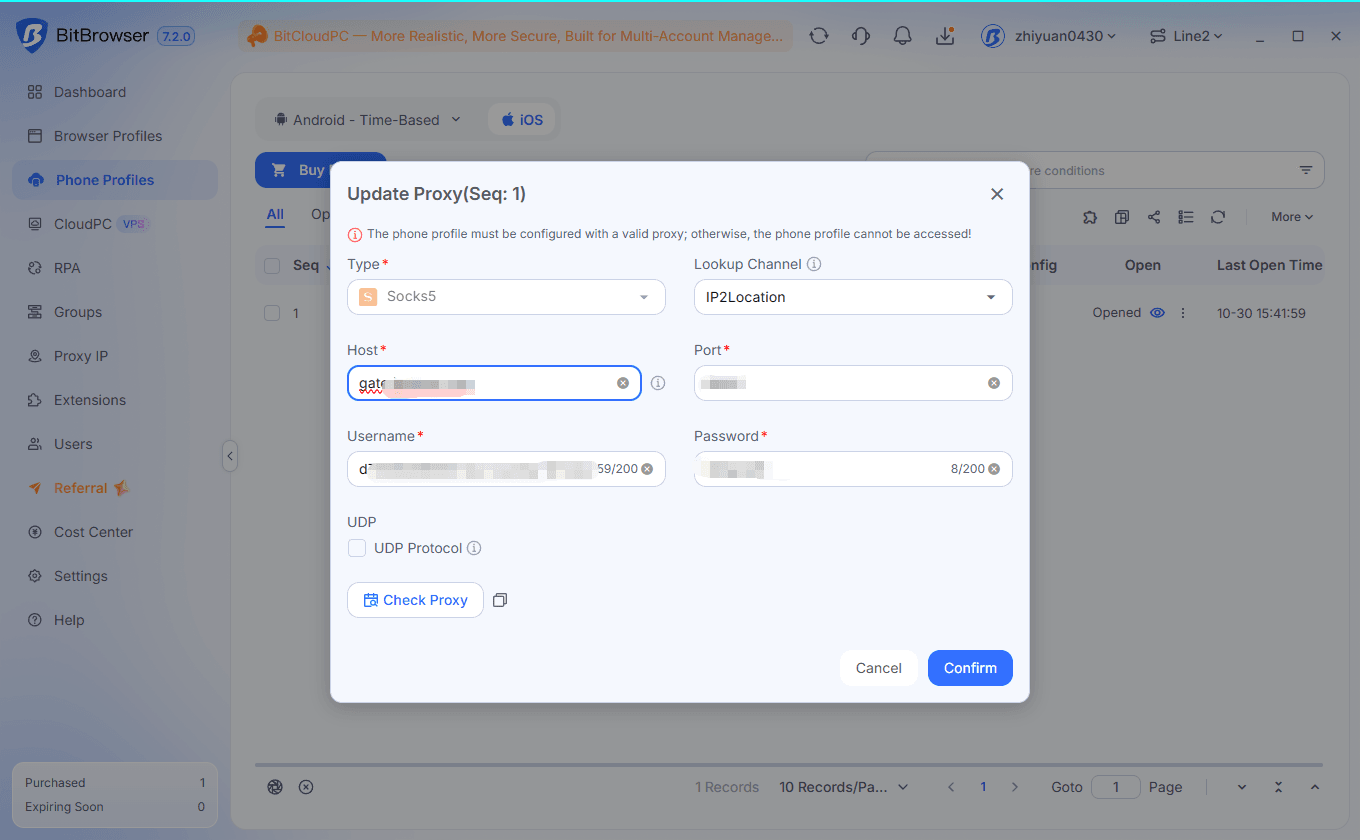Open the Line2 line selector dropdown
Screen dimensions: 1360x840
[1185, 36]
